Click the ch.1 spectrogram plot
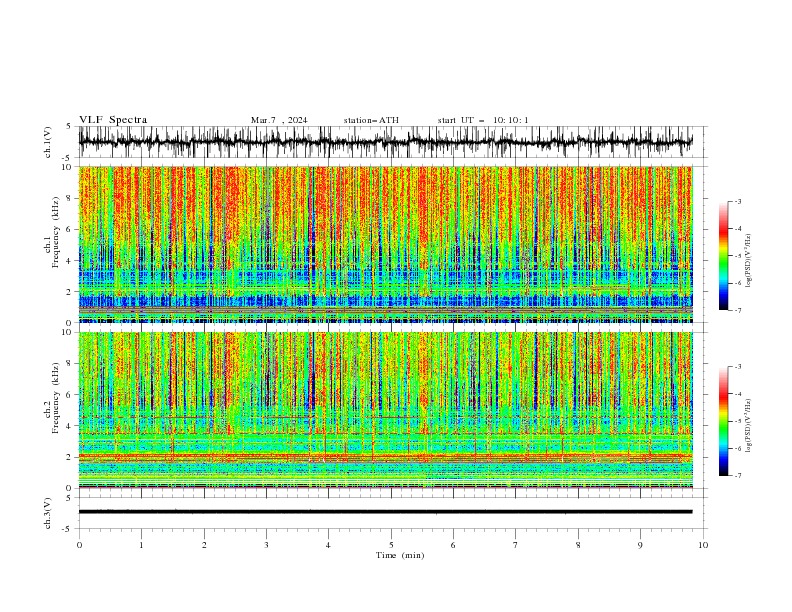 (x=385, y=244)
